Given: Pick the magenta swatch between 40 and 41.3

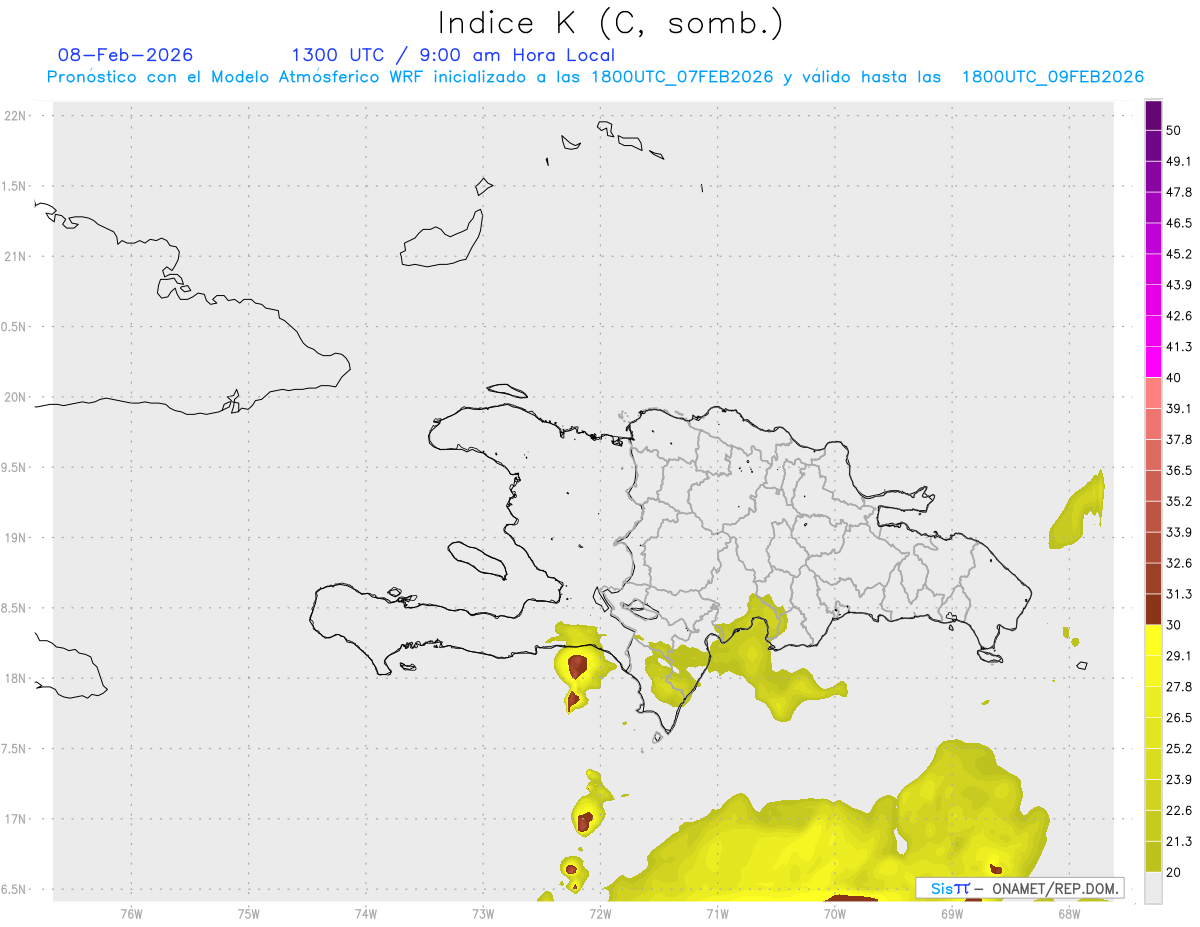Looking at the screenshot, I should click(1154, 362).
